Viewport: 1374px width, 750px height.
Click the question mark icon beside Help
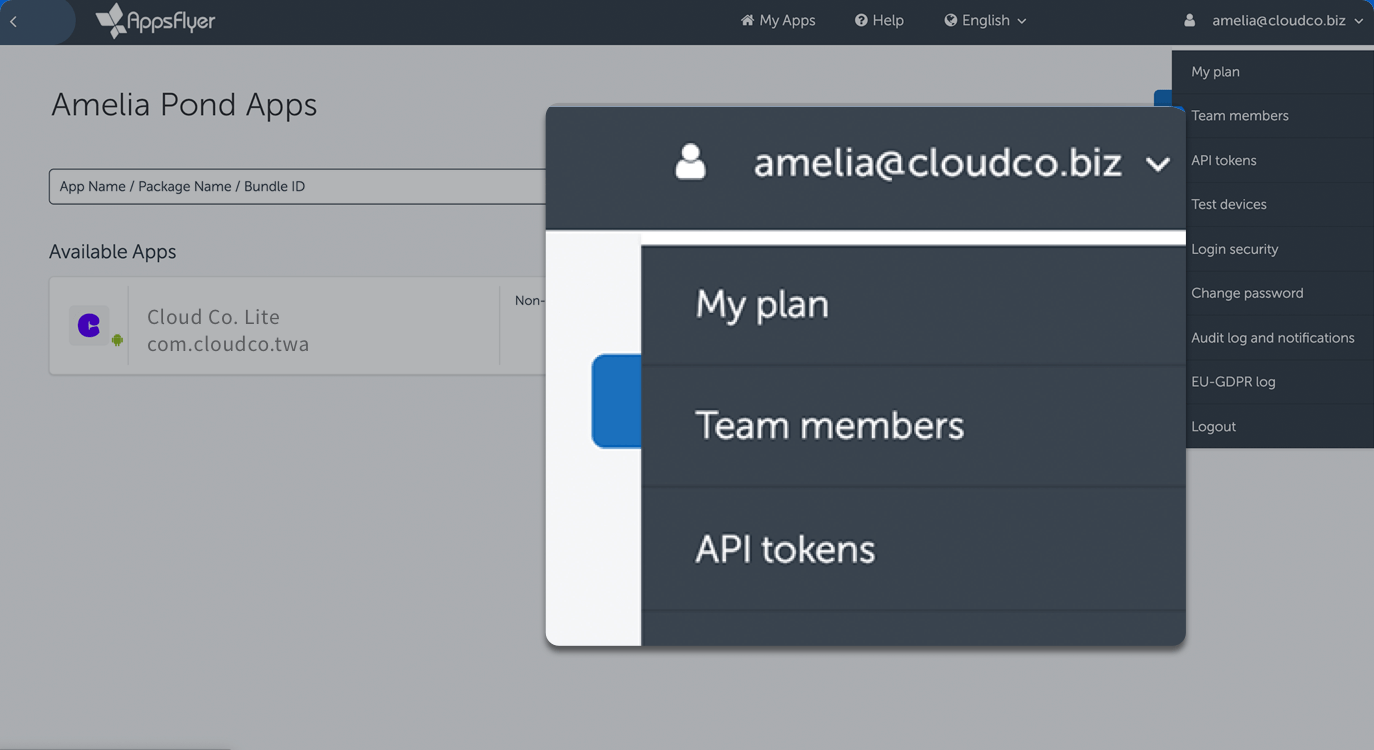click(861, 20)
